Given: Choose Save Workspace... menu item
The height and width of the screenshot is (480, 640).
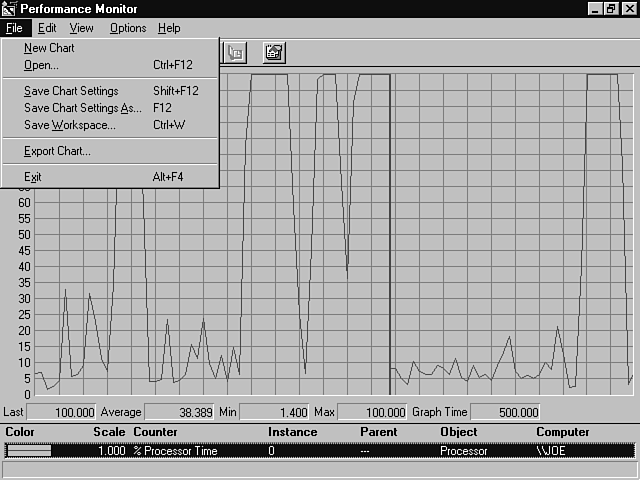Looking at the screenshot, I should (69, 125).
